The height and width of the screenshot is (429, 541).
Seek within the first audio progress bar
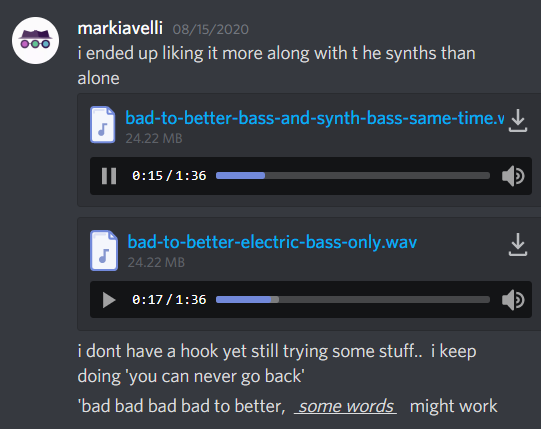point(353,176)
